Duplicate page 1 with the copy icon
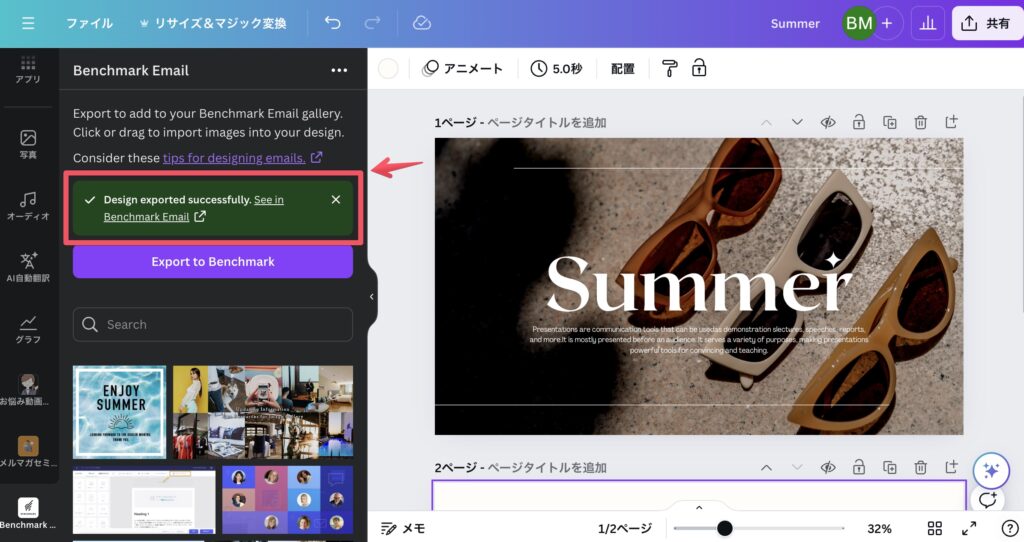Image resolution: width=1024 pixels, height=542 pixels. point(889,122)
